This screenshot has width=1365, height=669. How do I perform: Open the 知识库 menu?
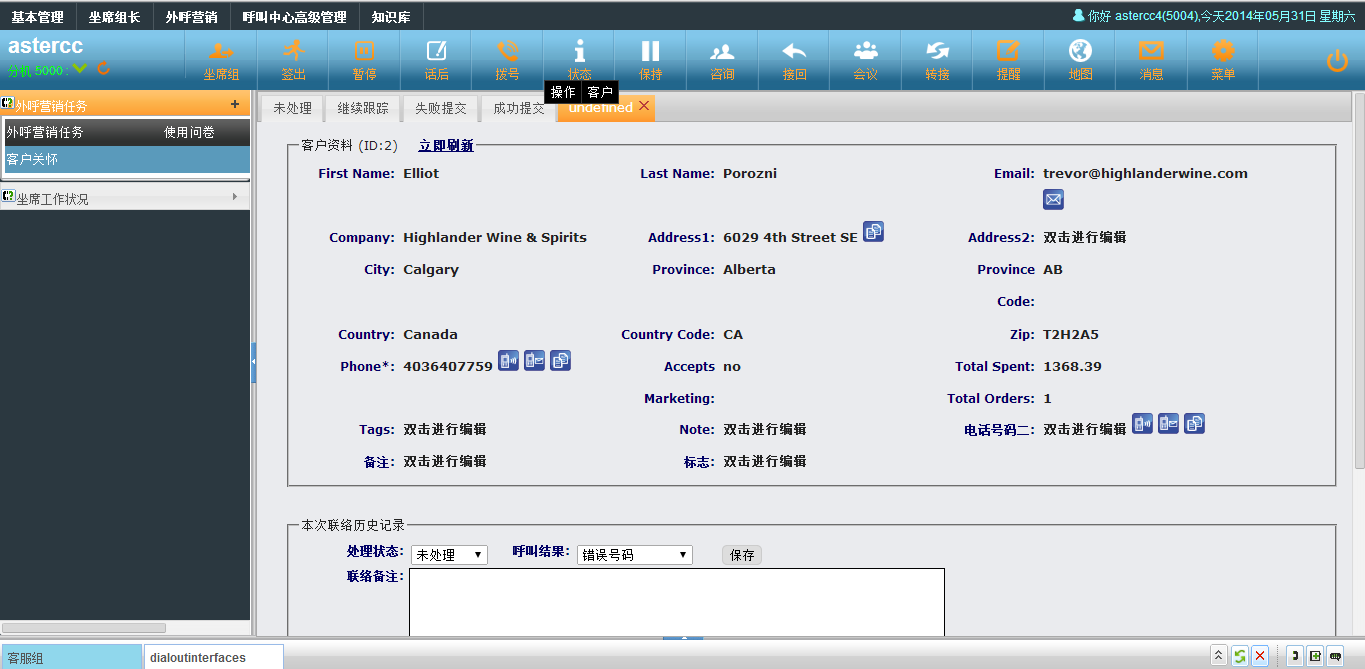tap(391, 17)
